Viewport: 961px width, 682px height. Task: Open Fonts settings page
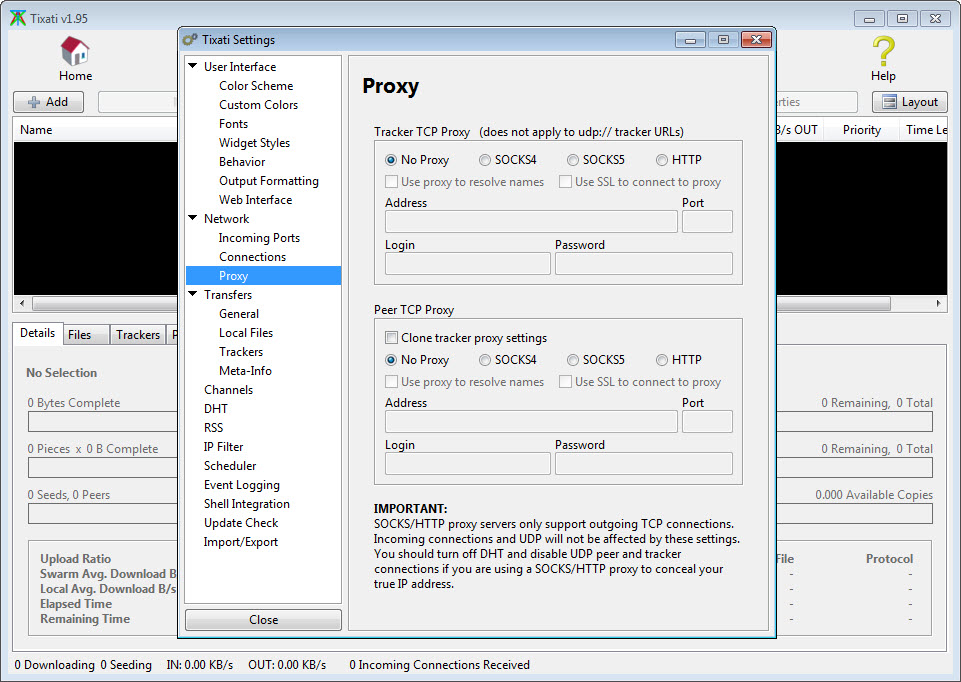[234, 124]
